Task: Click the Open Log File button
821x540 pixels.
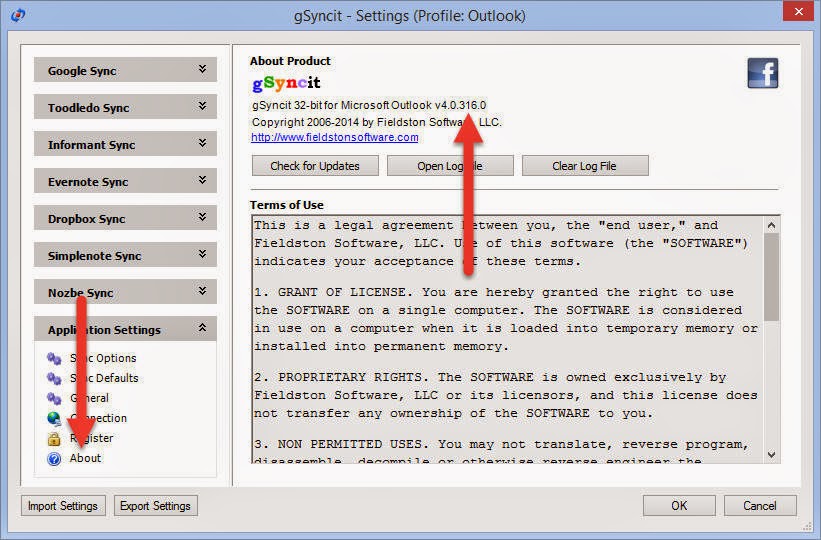Action: (x=450, y=166)
